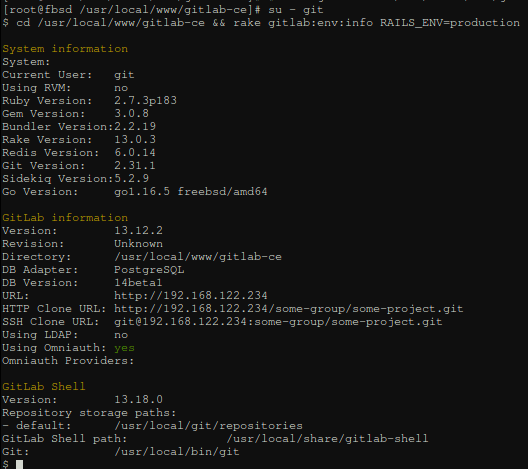
Task: Click the su - git command
Action: tap(296, 10)
